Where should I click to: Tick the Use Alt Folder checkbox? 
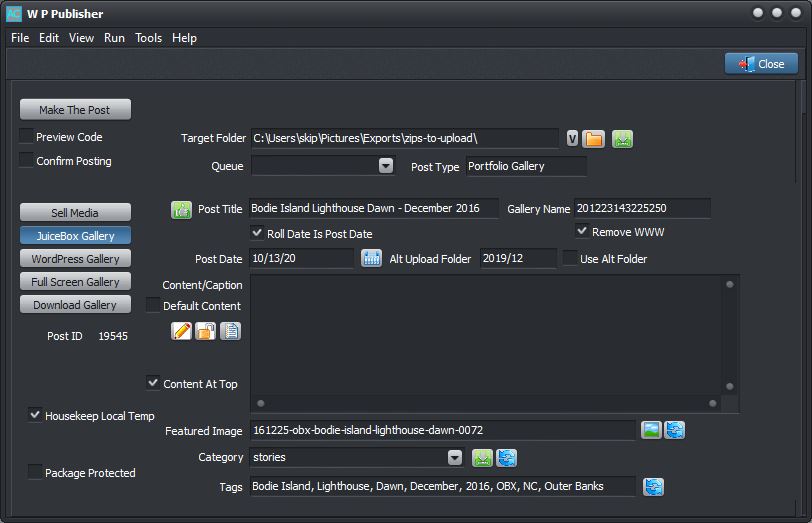(570, 258)
